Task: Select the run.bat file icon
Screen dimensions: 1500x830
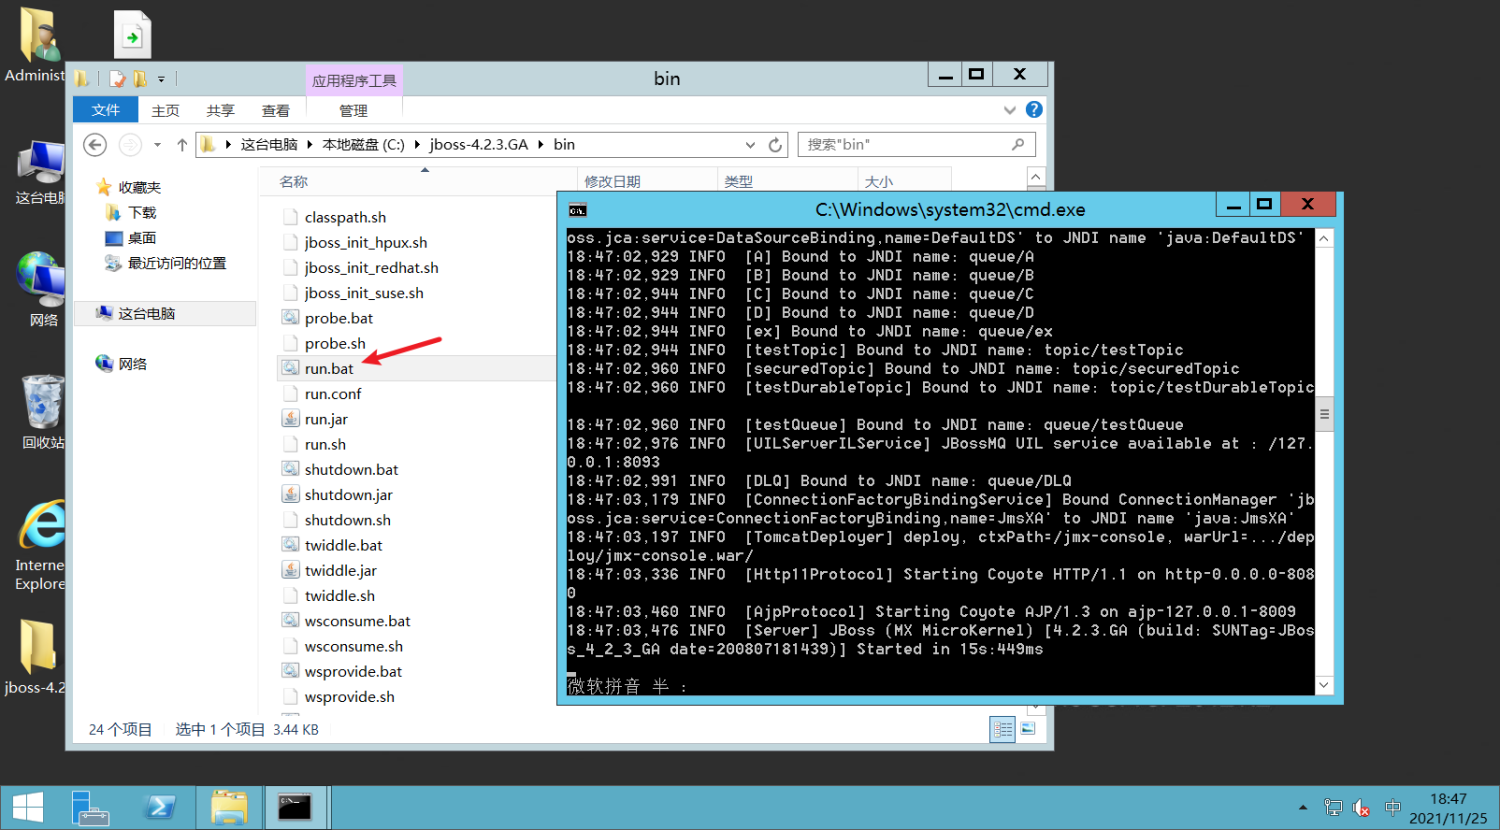Action: 290,368
